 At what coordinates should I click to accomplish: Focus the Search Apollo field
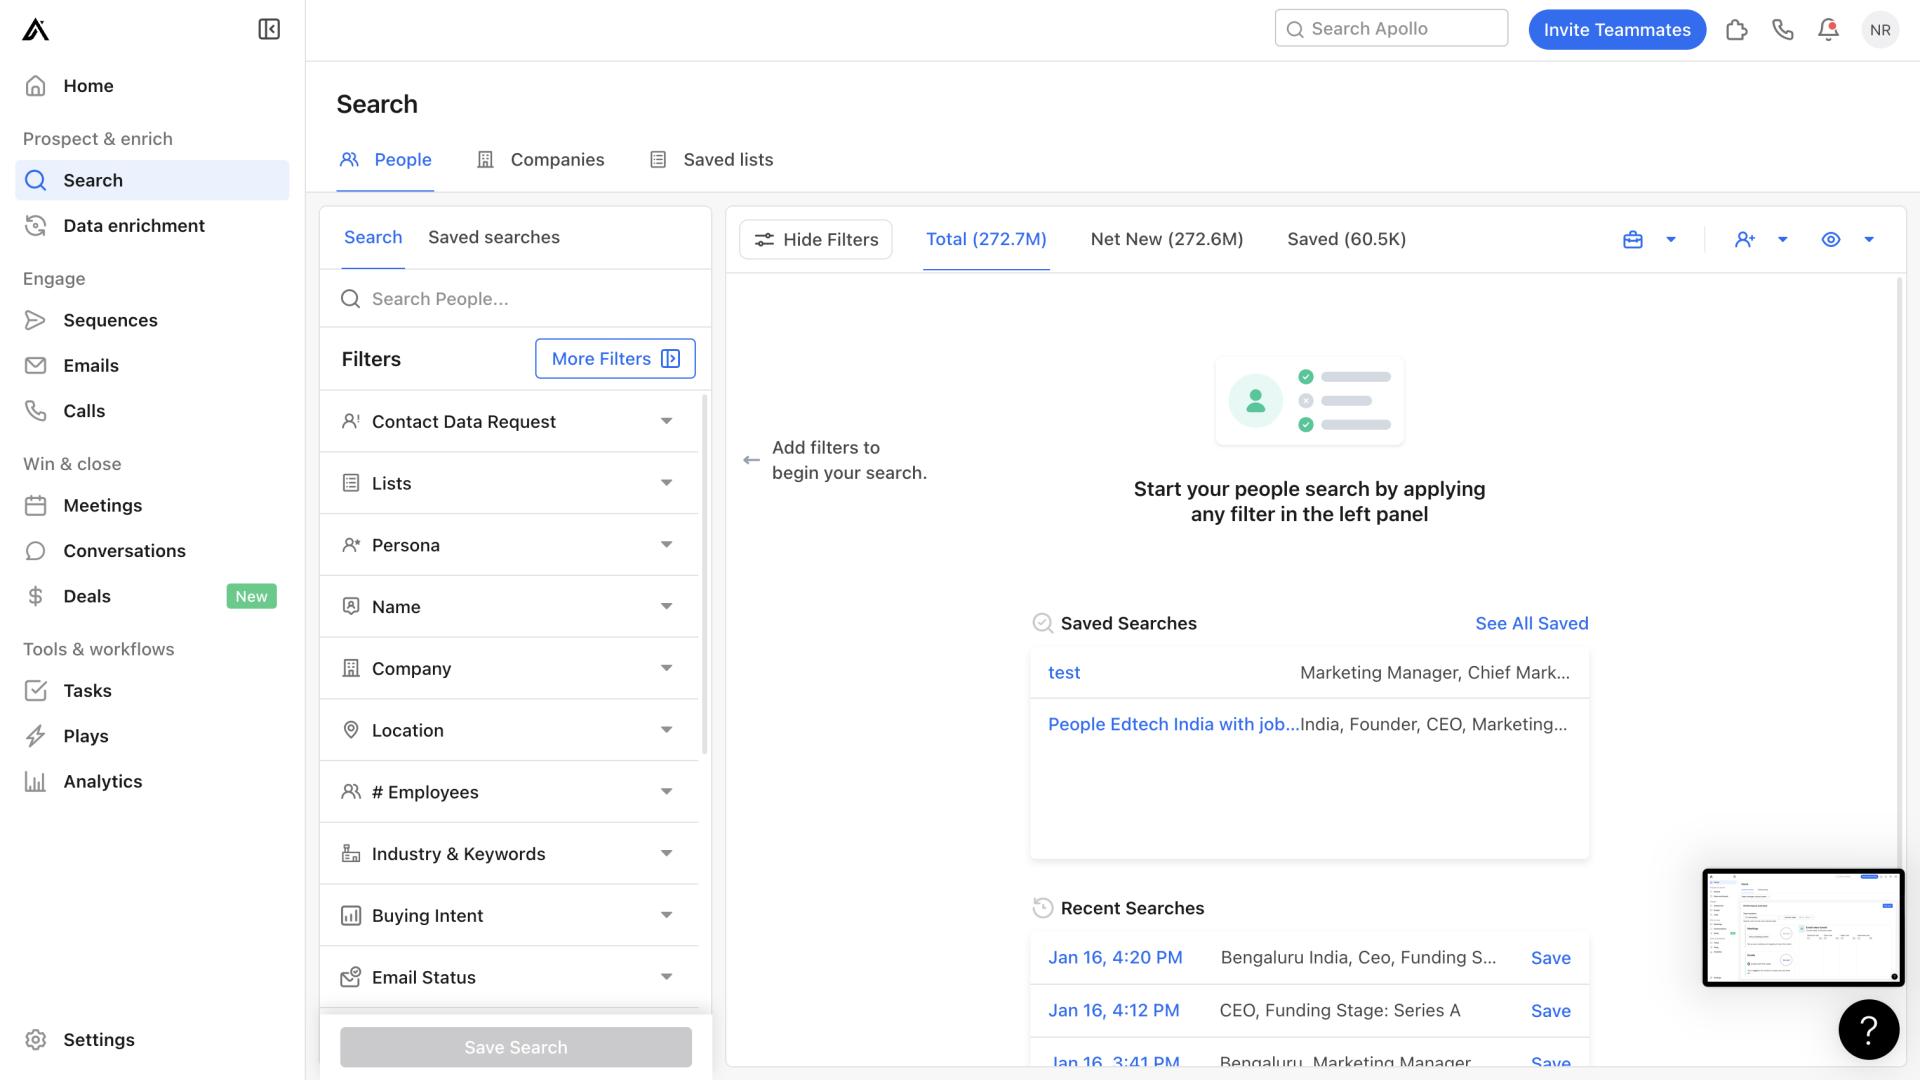pyautogui.click(x=1391, y=29)
